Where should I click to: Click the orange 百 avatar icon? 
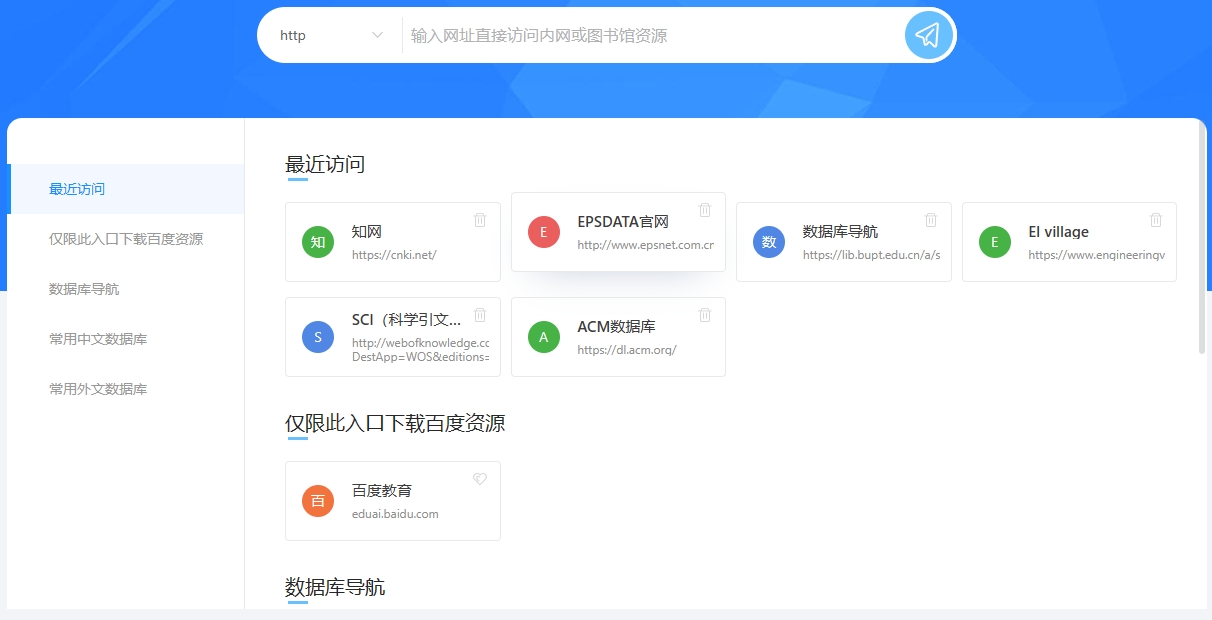click(x=318, y=501)
